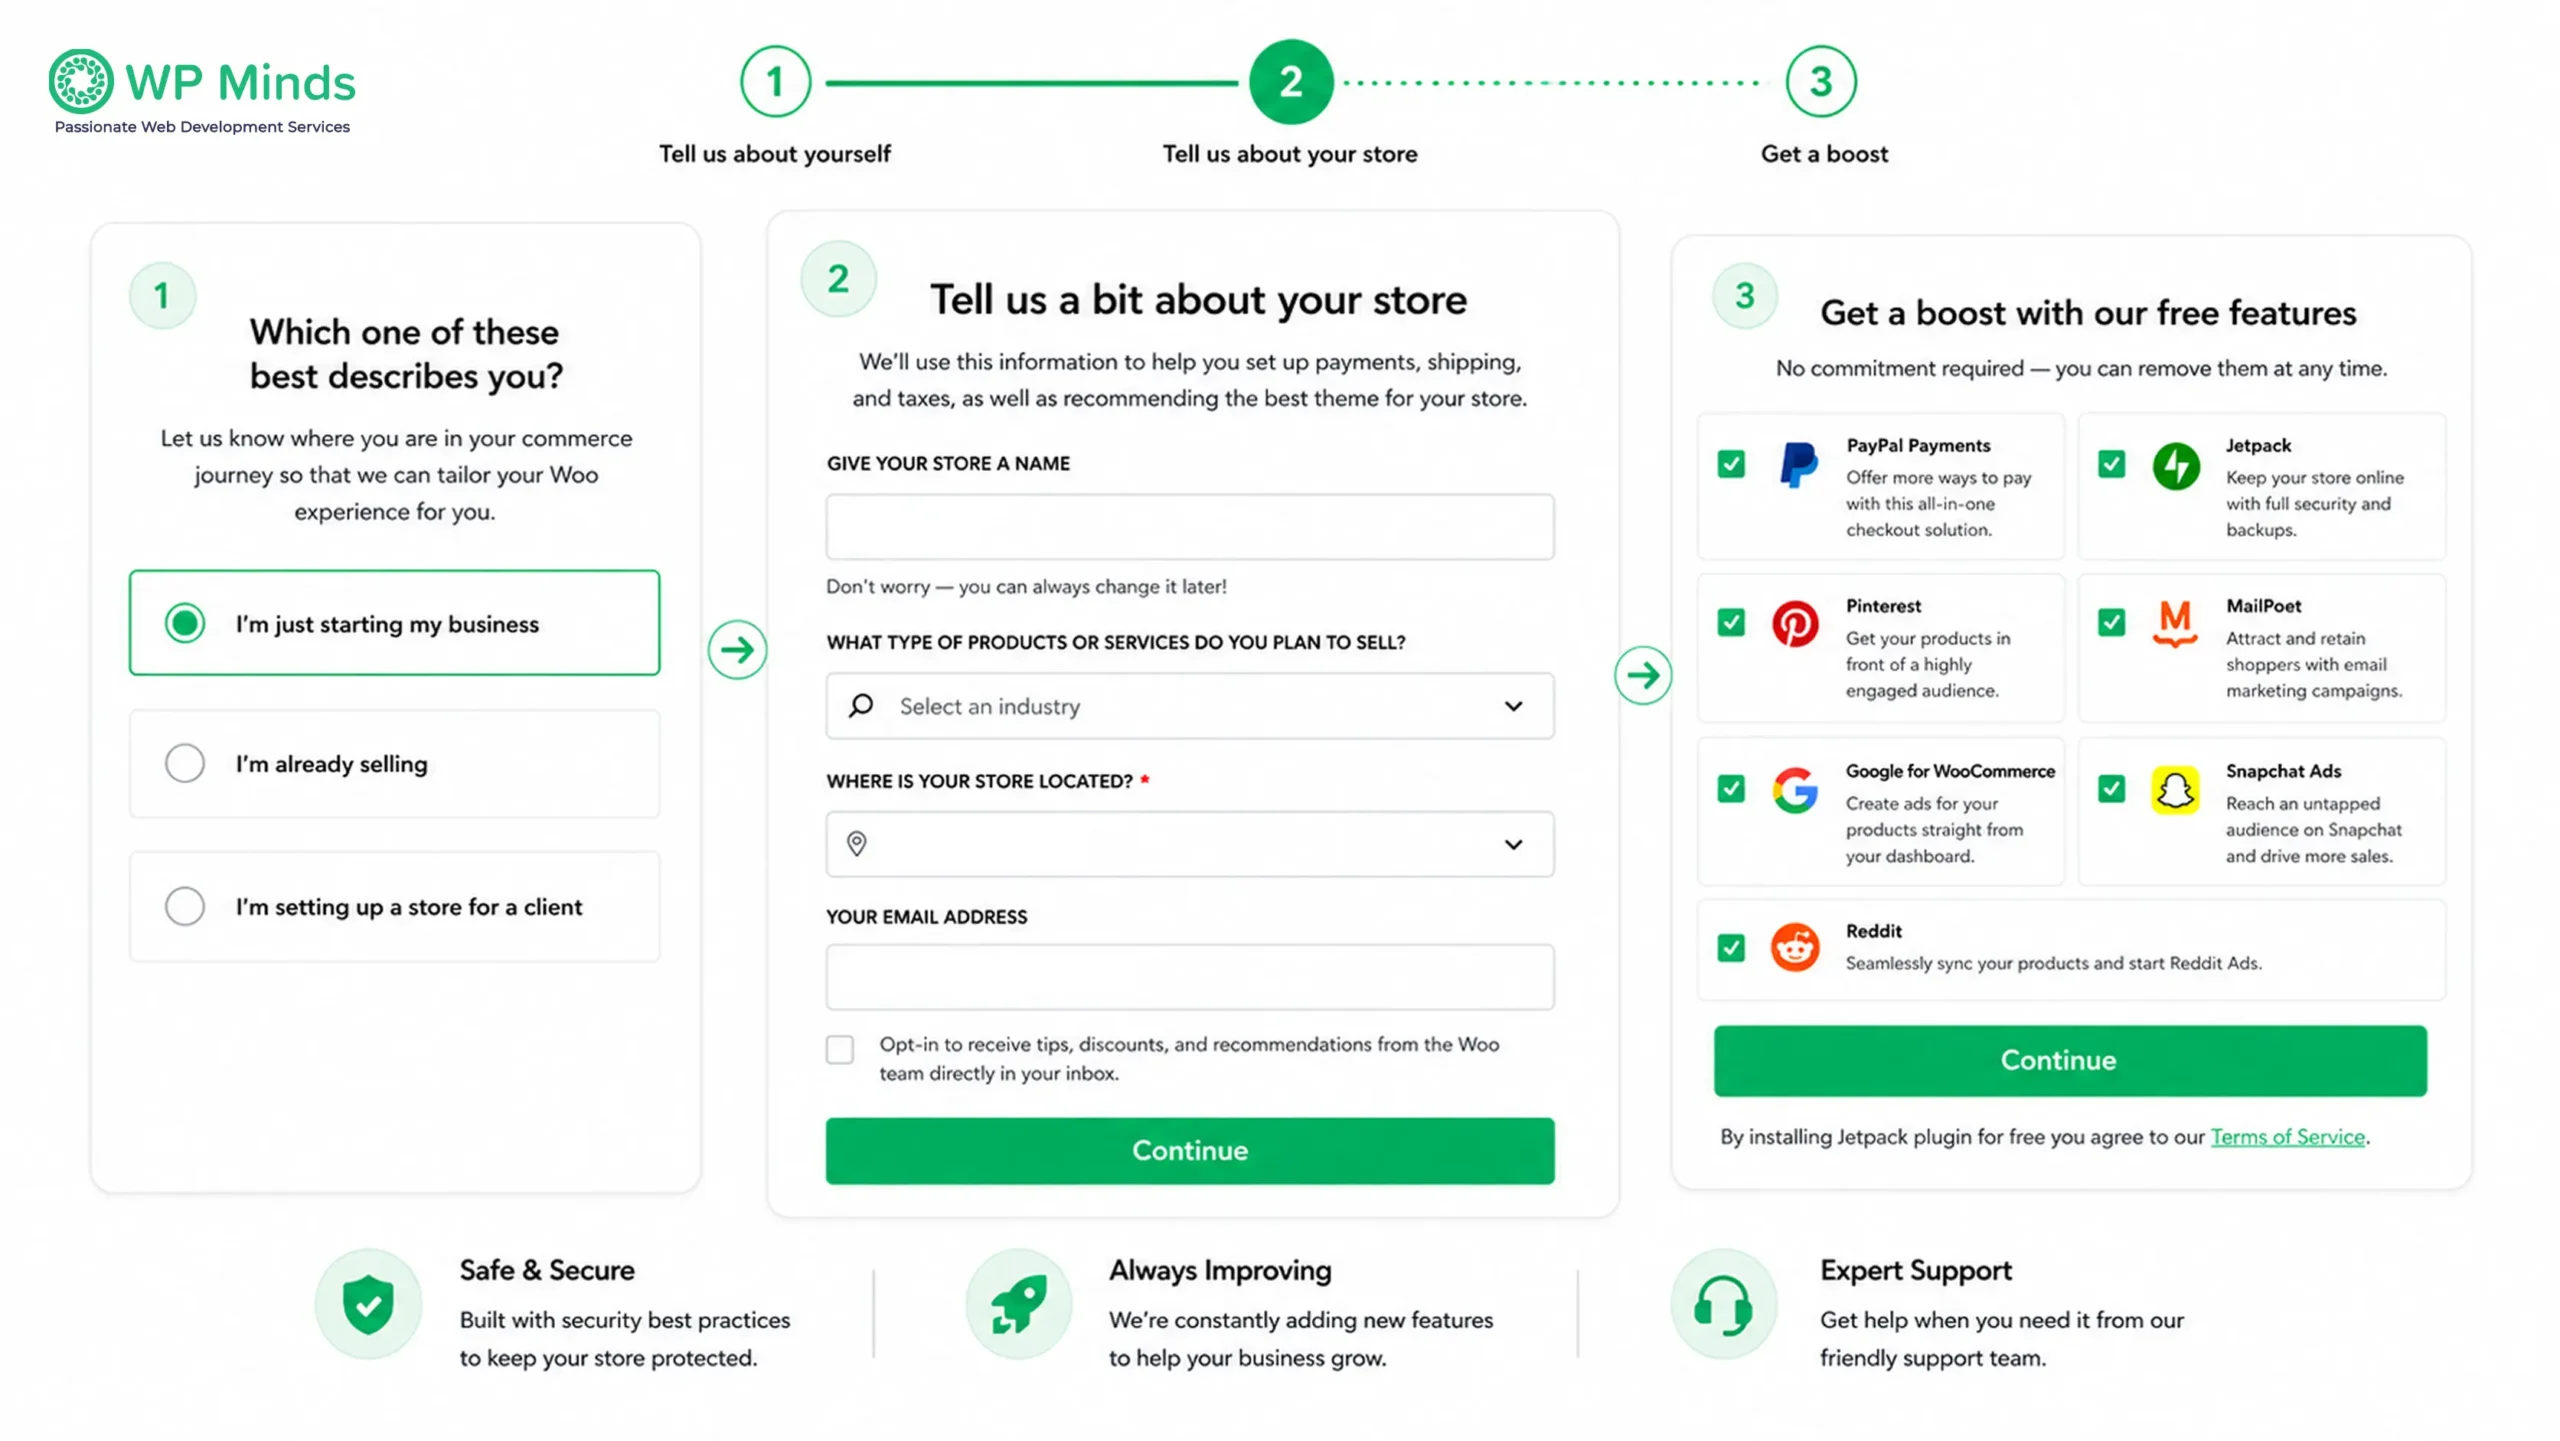Focus the store name input field
2560x1441 pixels.
[x=1190, y=527]
